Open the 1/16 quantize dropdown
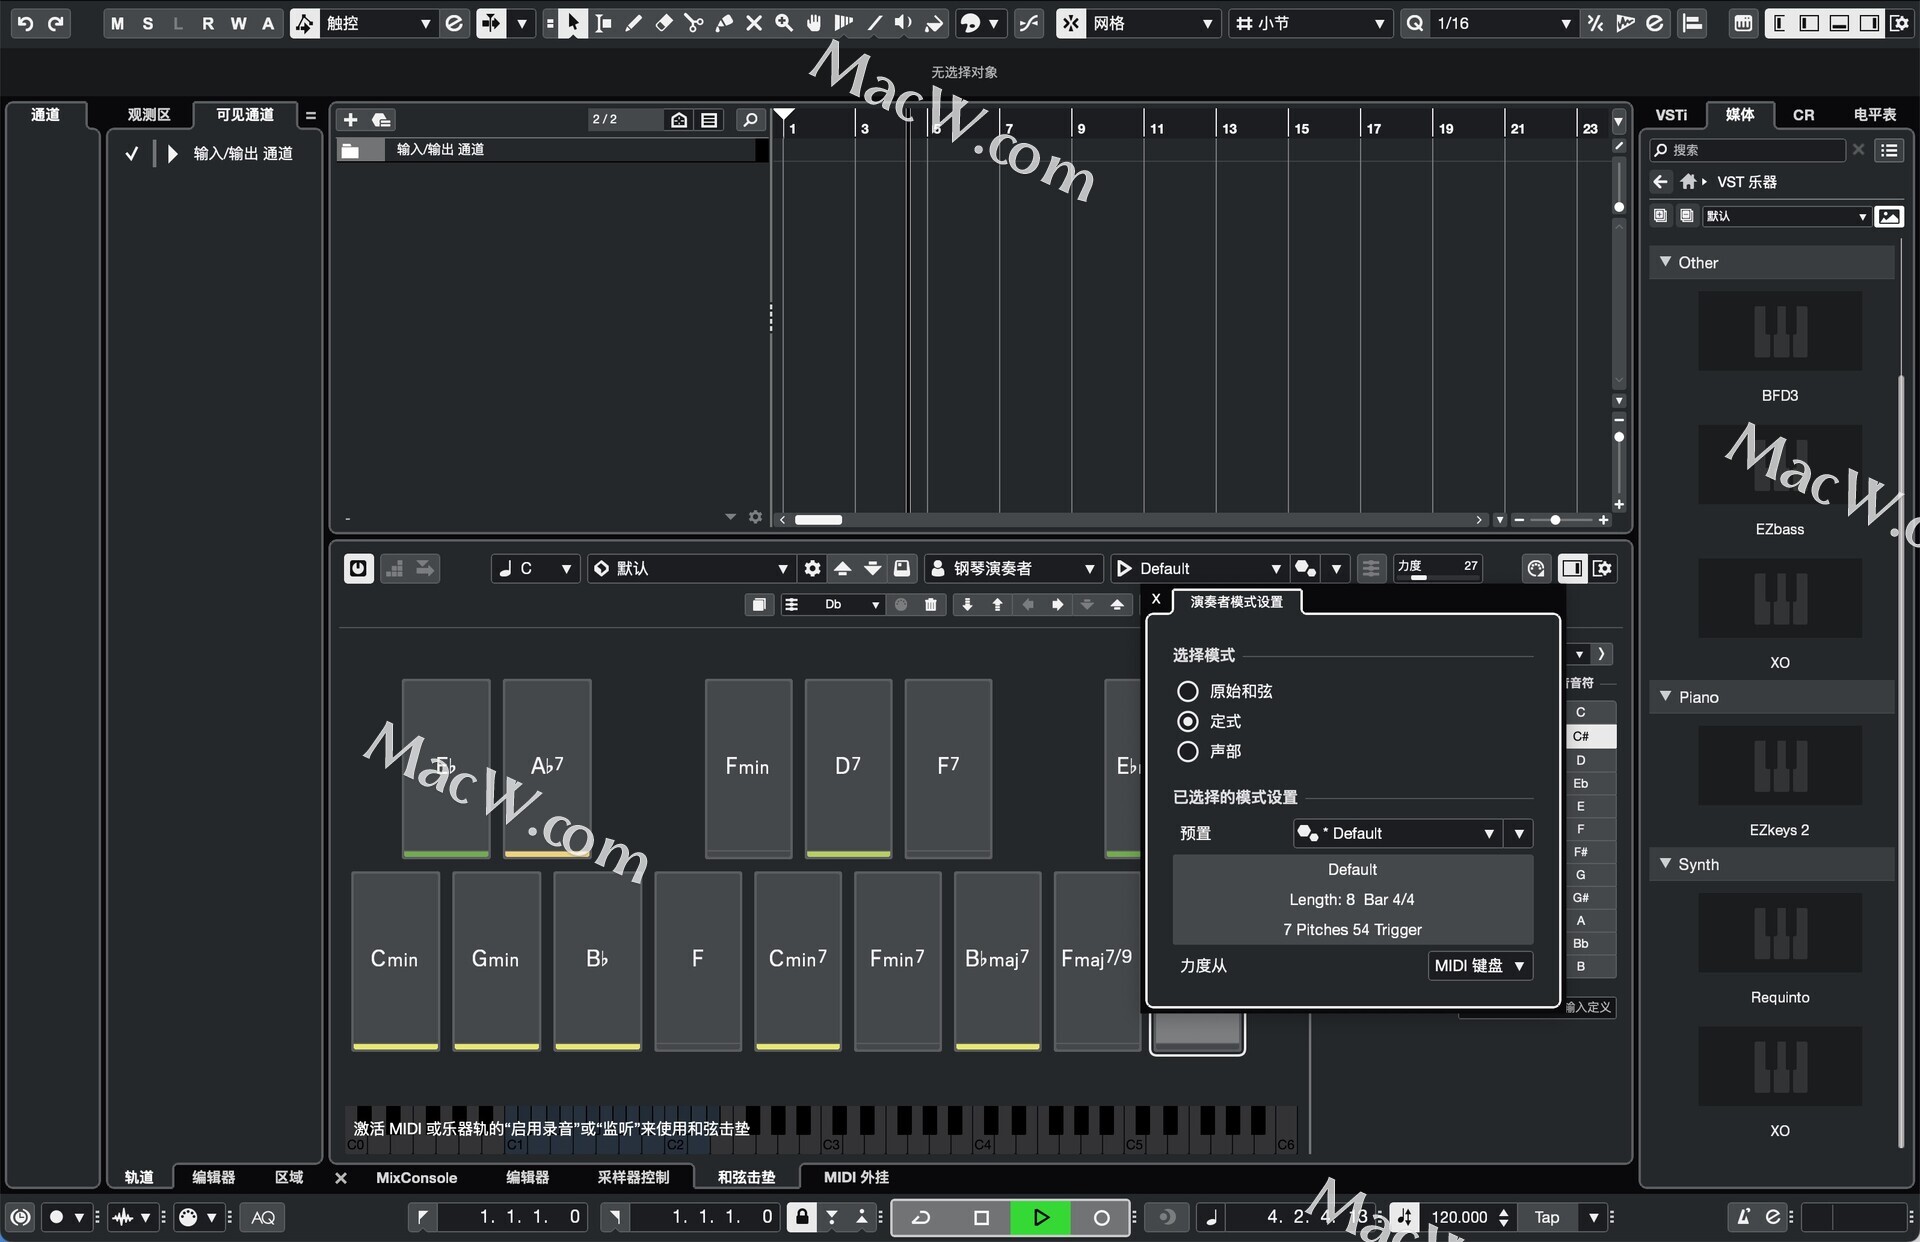The width and height of the screenshot is (1920, 1242). click(x=1503, y=23)
